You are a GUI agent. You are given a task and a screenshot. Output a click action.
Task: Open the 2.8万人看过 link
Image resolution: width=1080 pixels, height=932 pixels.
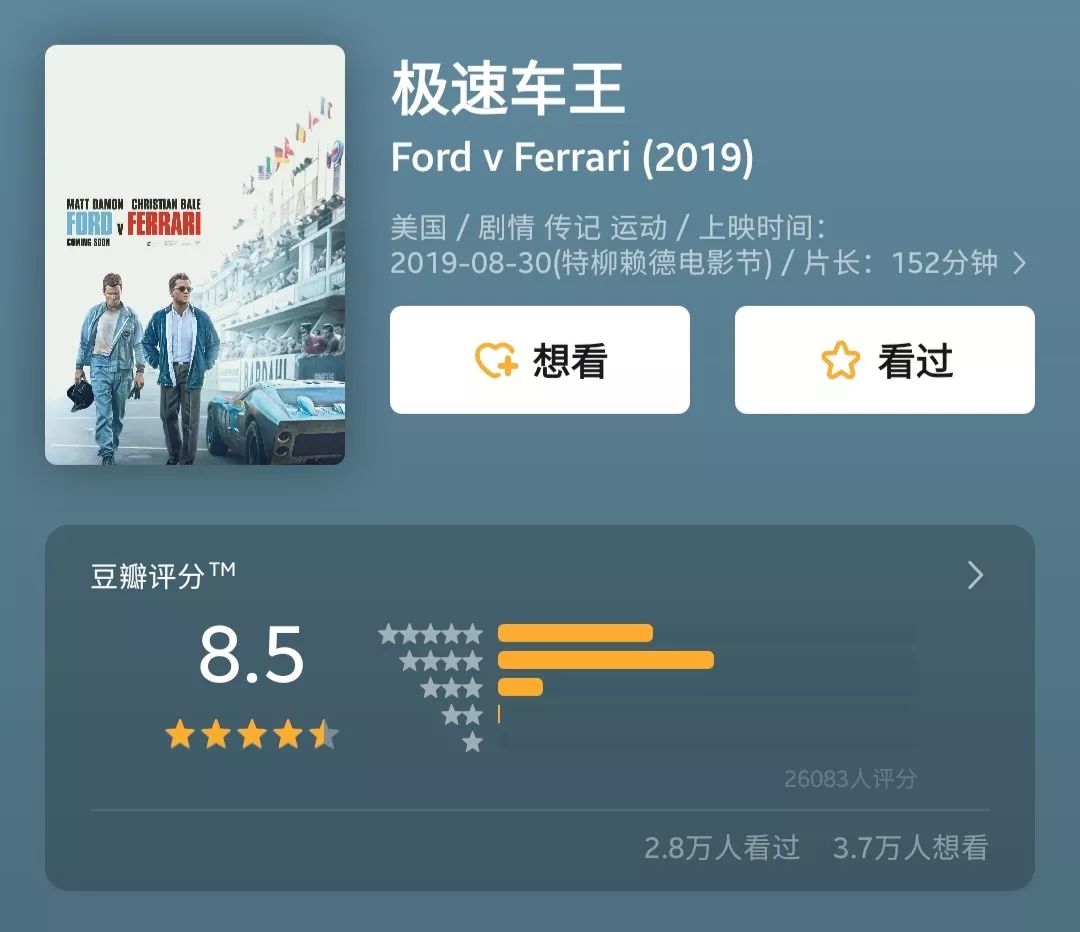point(722,848)
